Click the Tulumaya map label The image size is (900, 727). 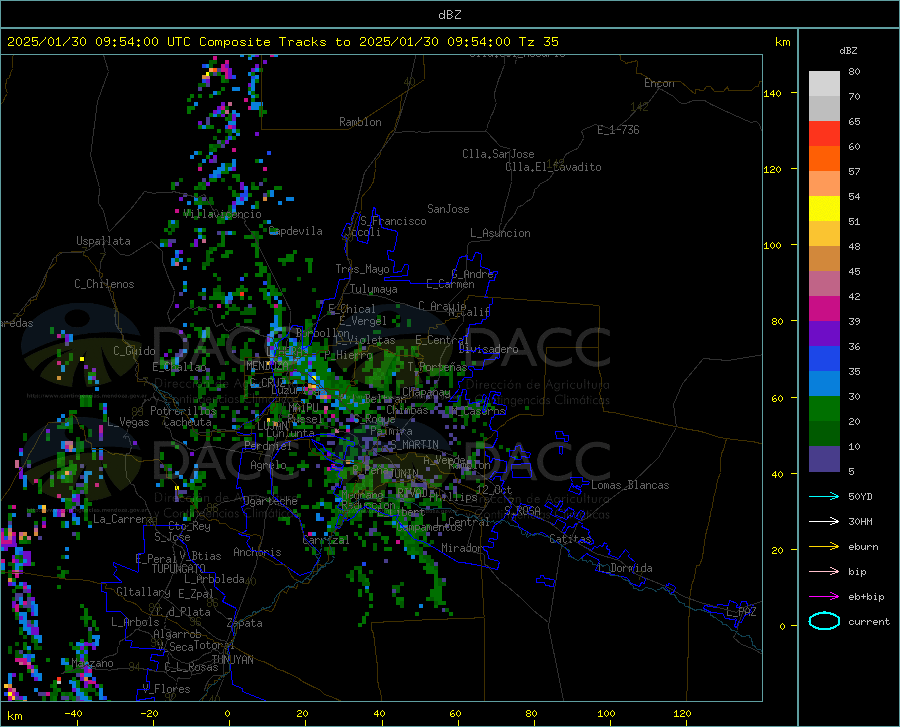pyautogui.click(x=374, y=289)
